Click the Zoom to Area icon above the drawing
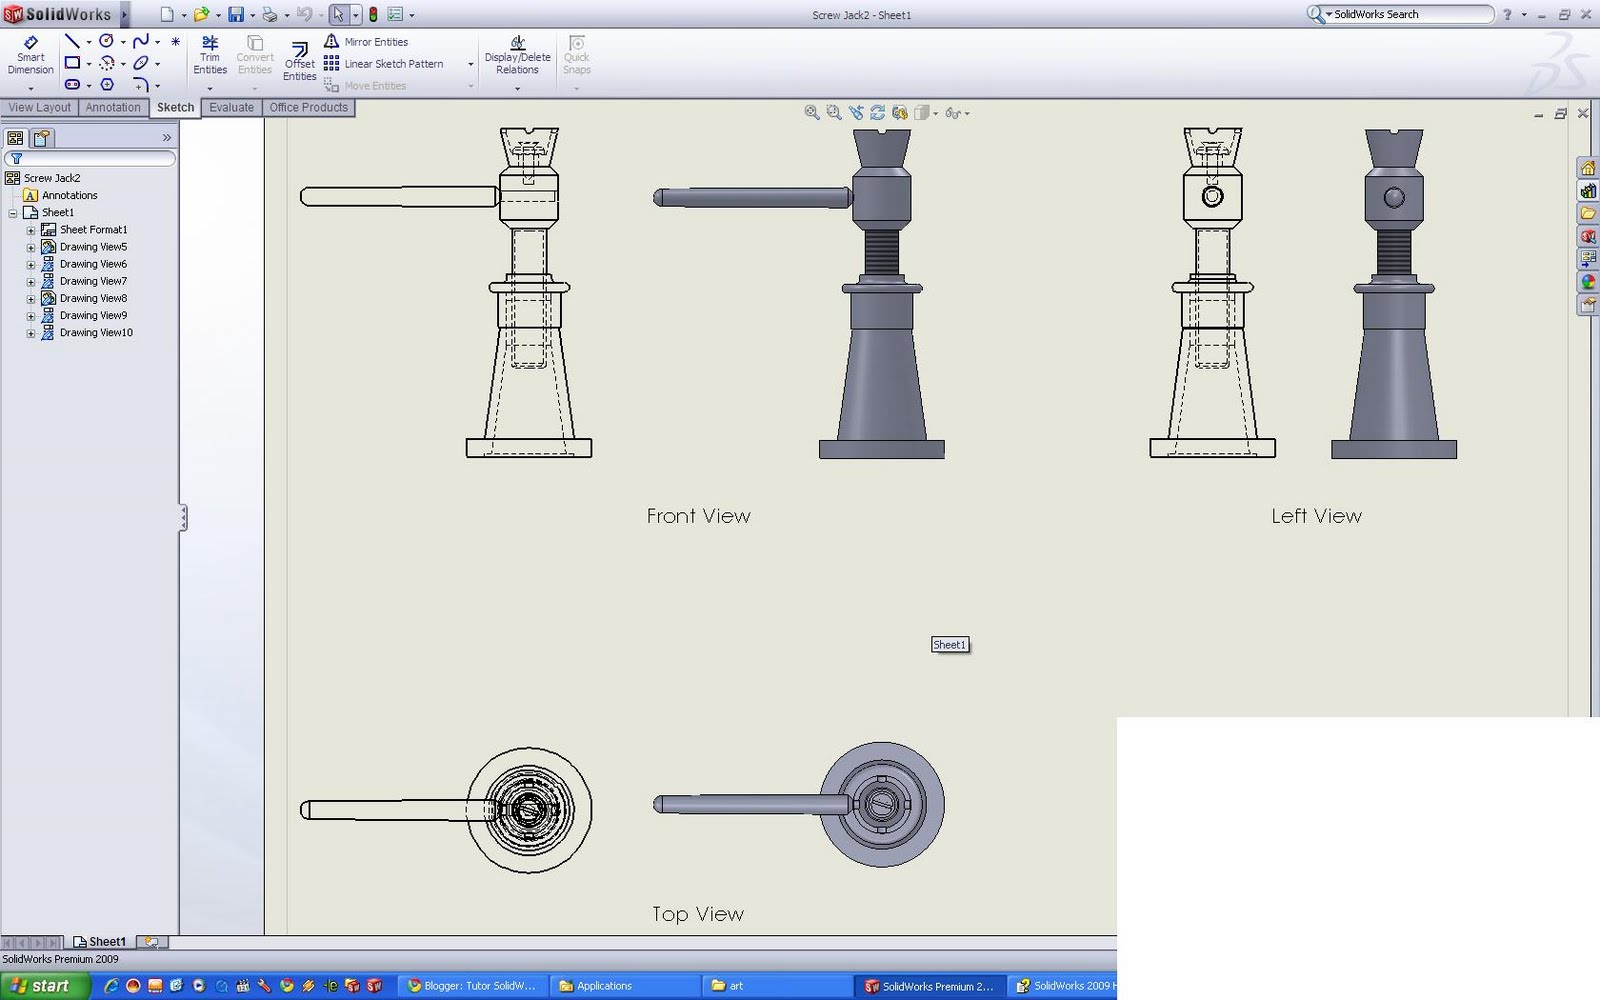The width and height of the screenshot is (1600, 1000). pos(834,112)
